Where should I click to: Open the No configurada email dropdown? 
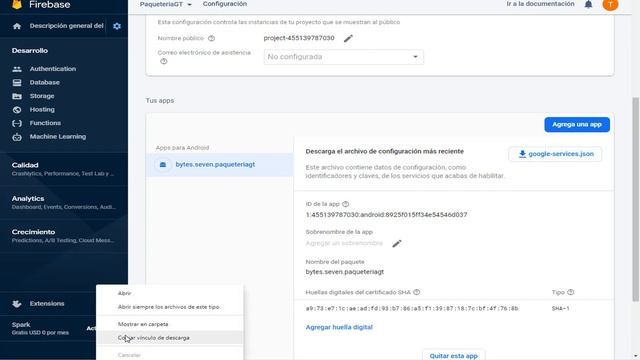(343, 57)
